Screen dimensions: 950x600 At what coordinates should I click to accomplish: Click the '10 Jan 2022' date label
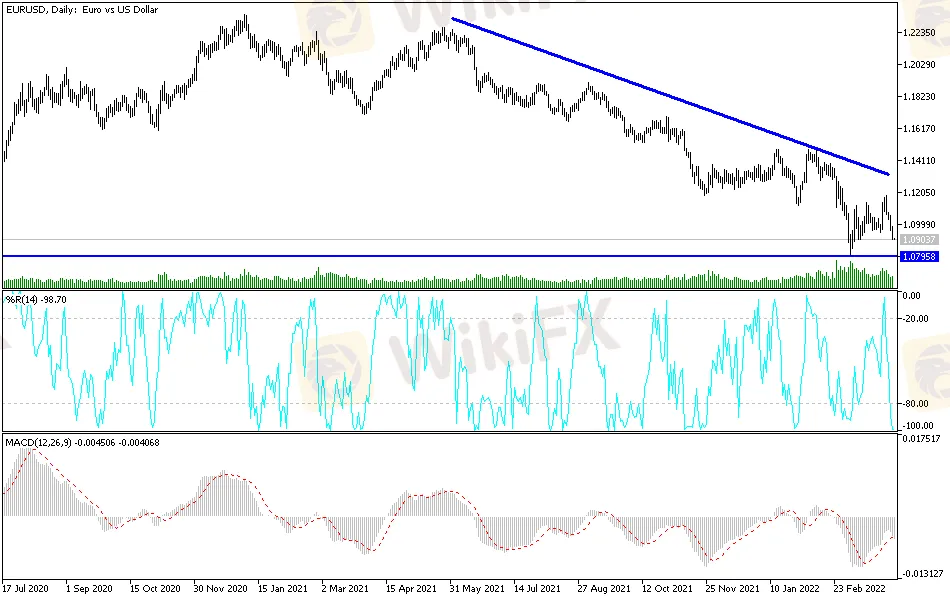click(794, 588)
